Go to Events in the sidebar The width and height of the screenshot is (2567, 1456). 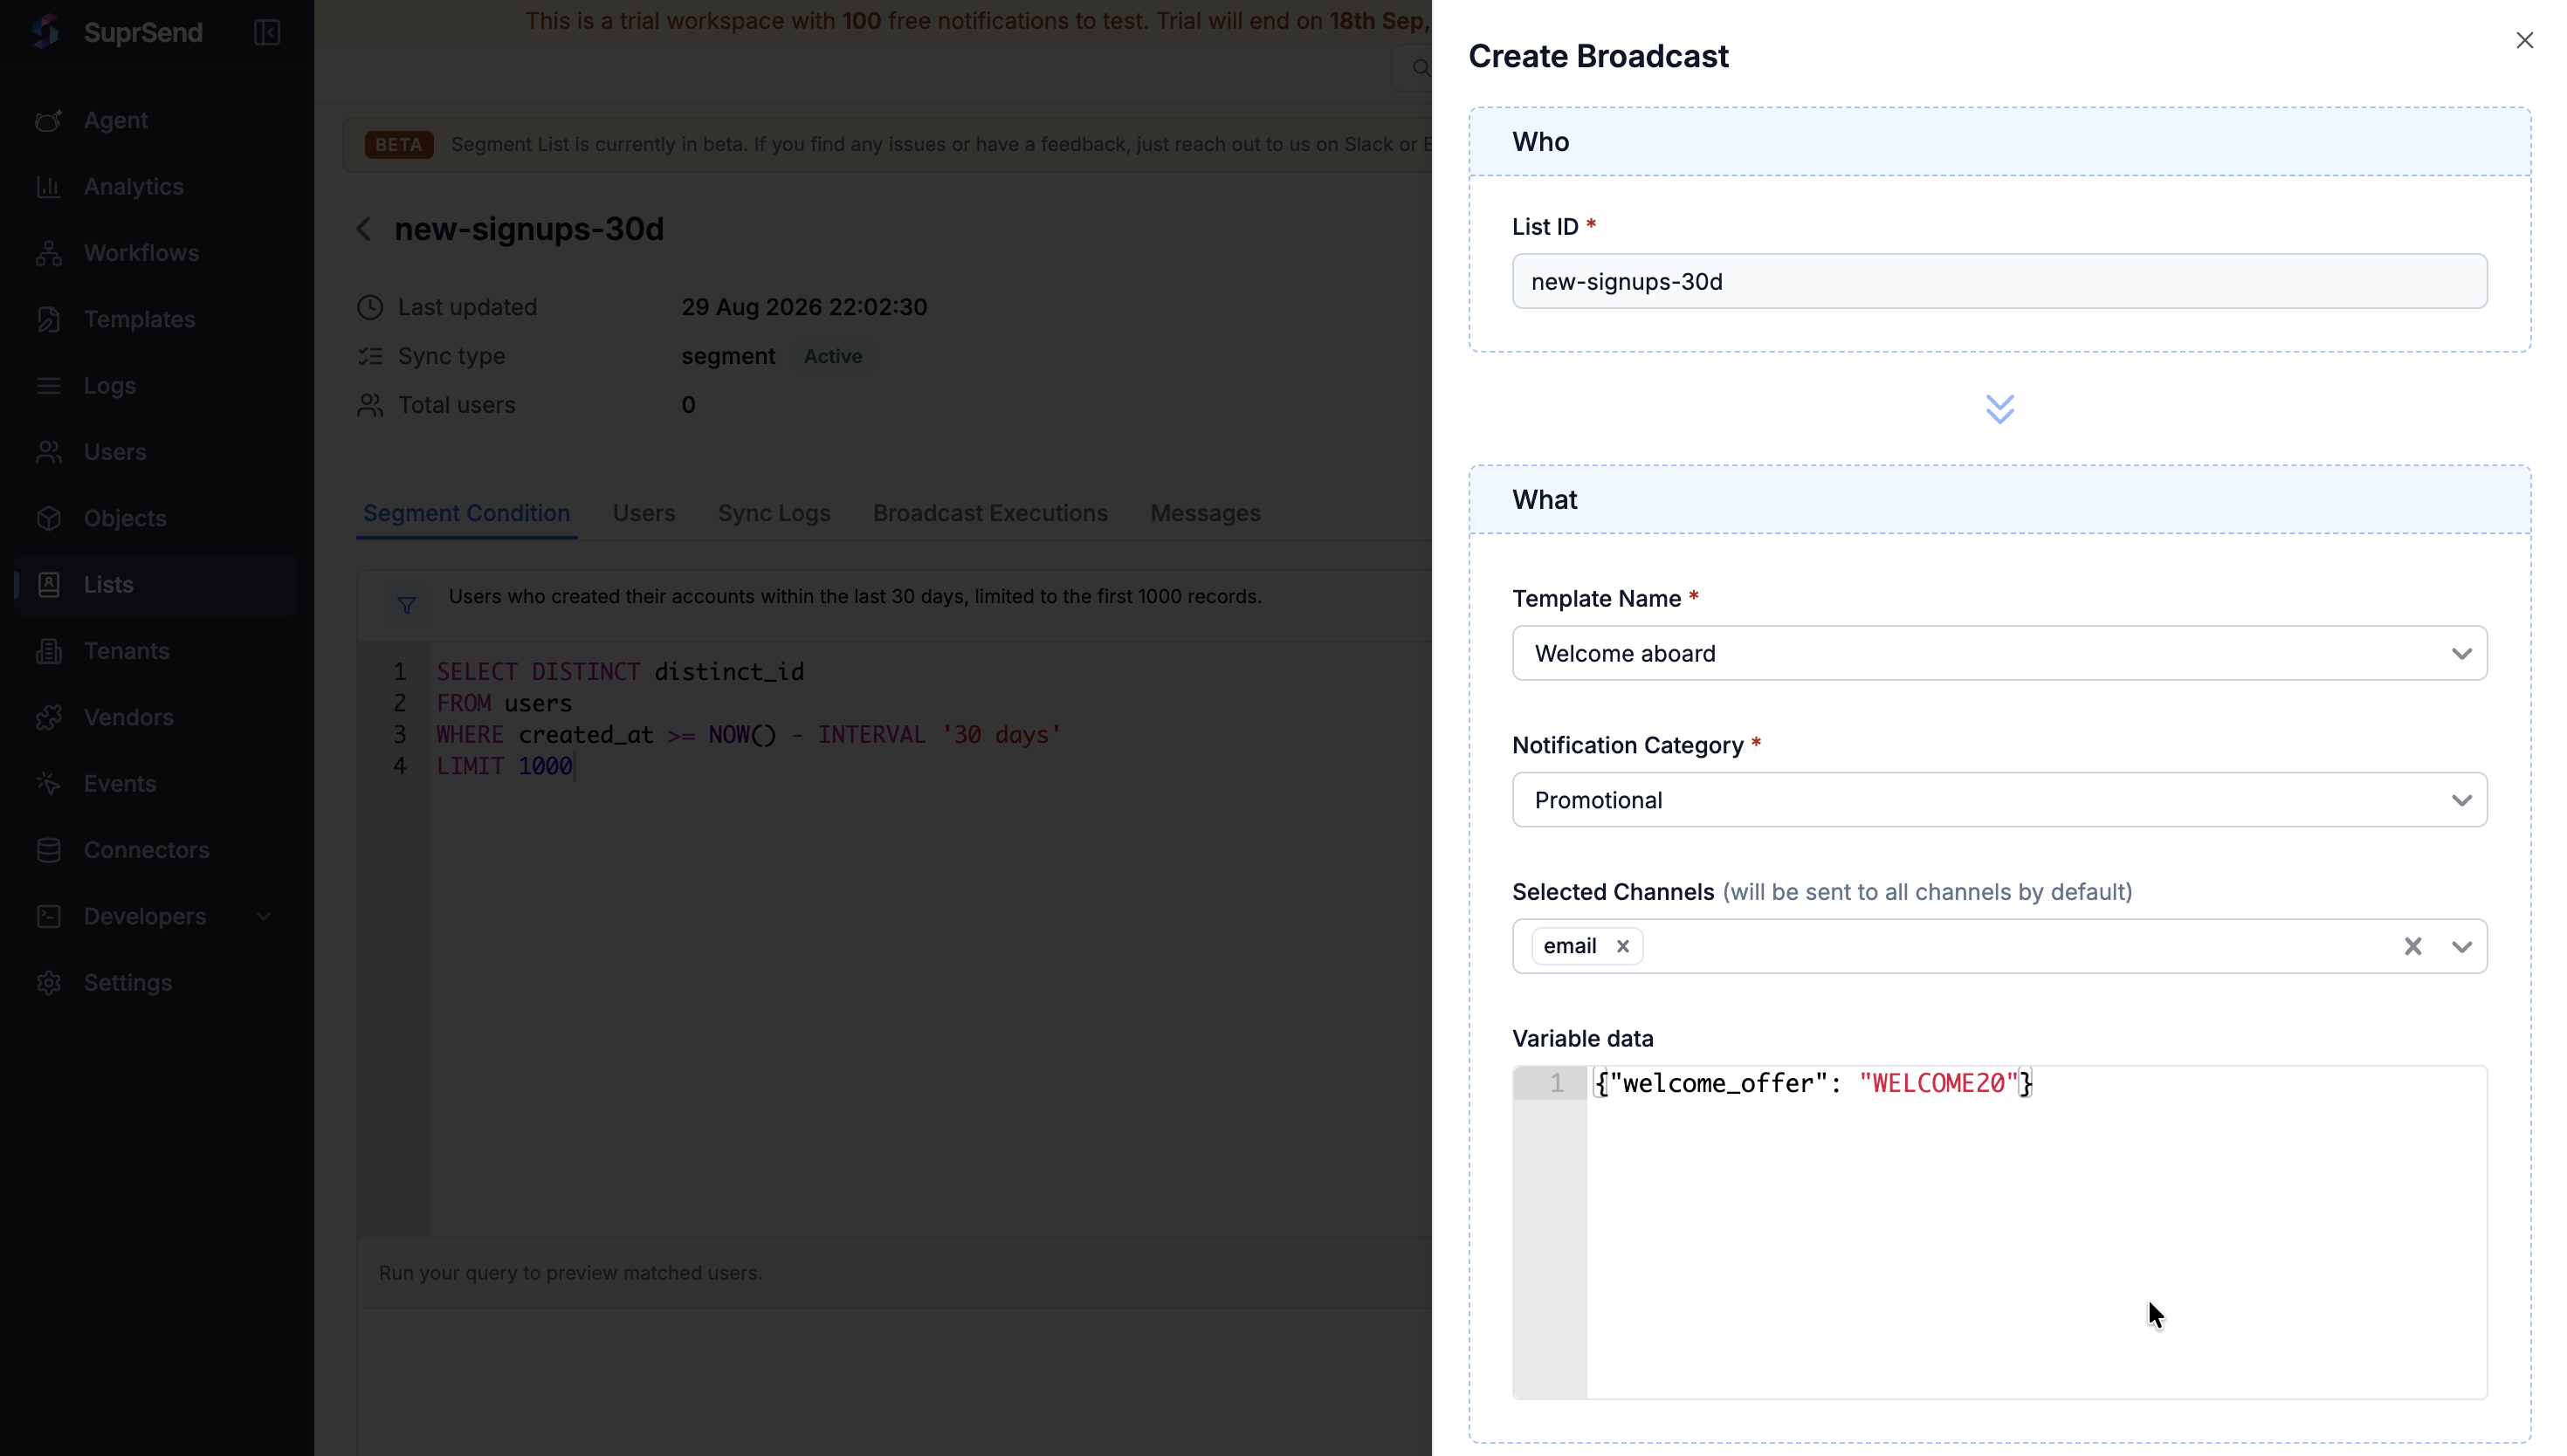pyautogui.click(x=157, y=783)
